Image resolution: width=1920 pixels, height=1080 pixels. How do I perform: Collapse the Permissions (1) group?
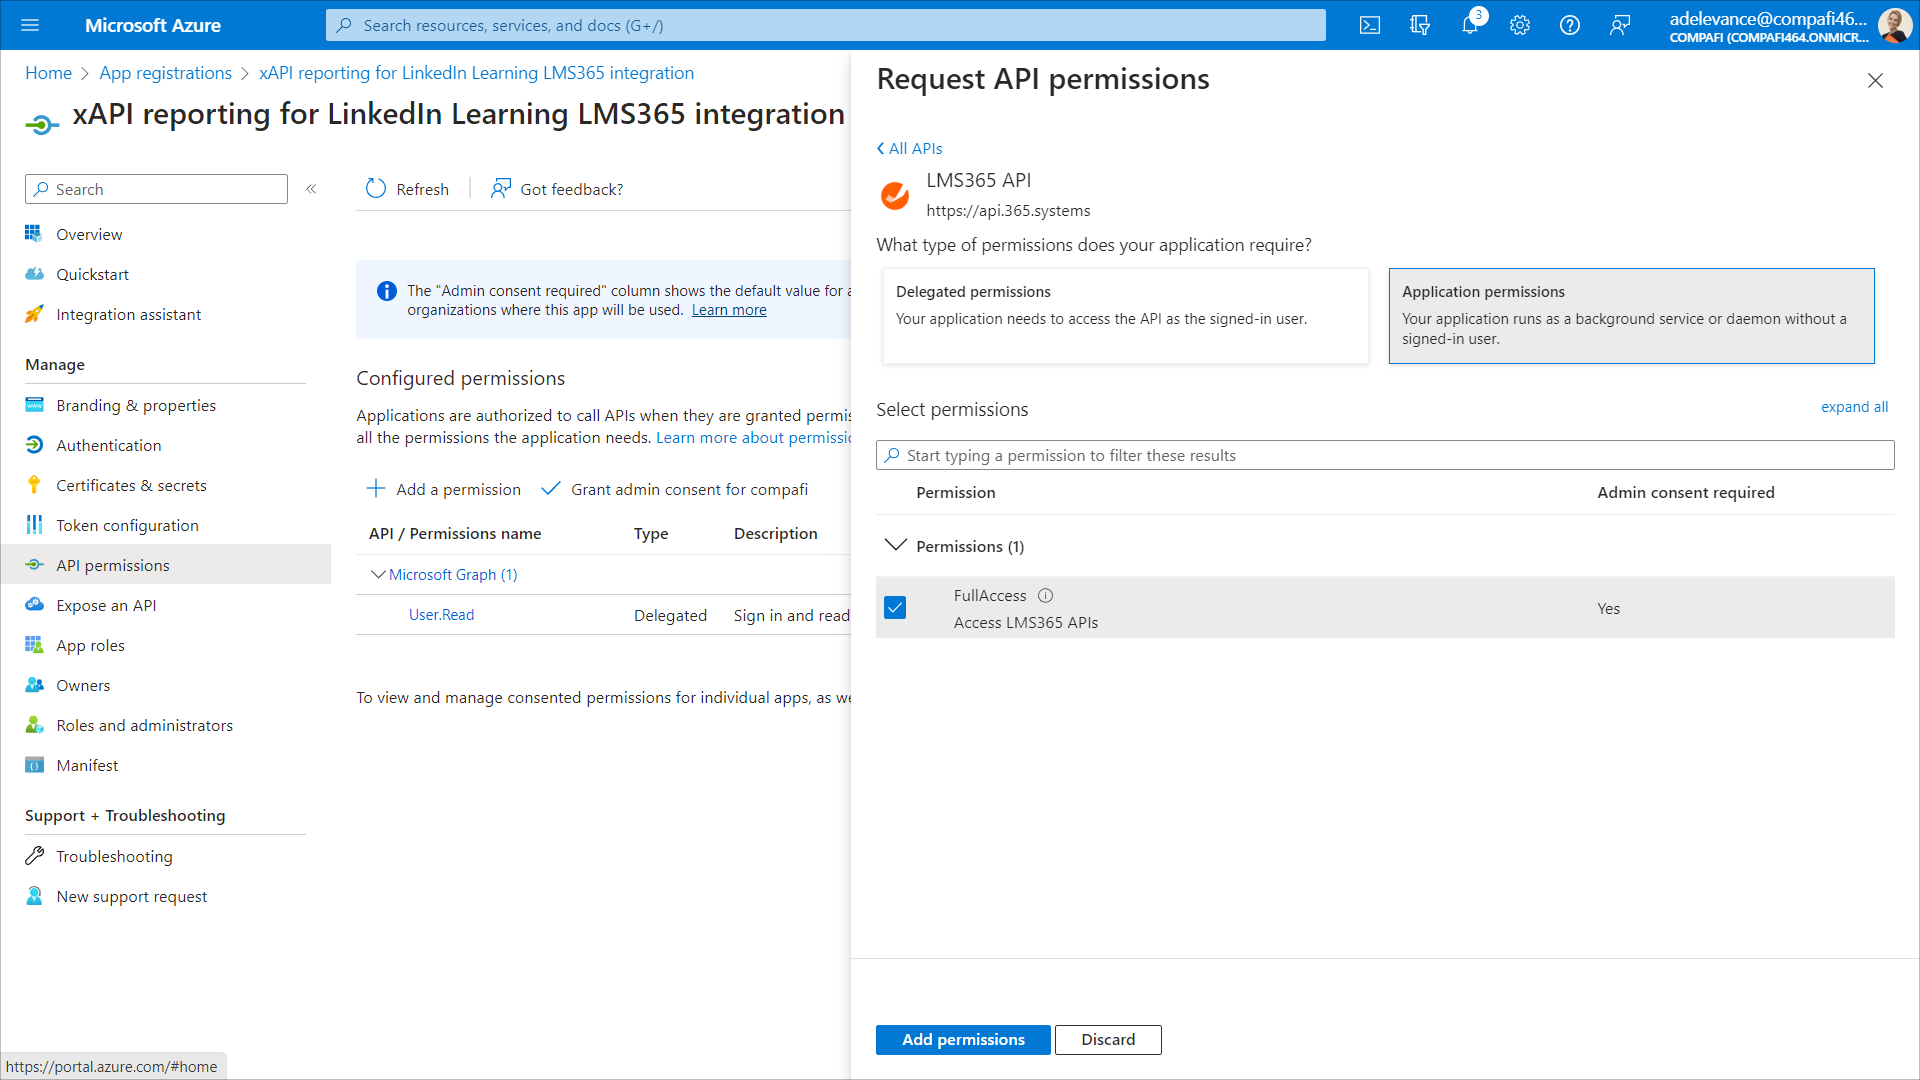[896, 545]
